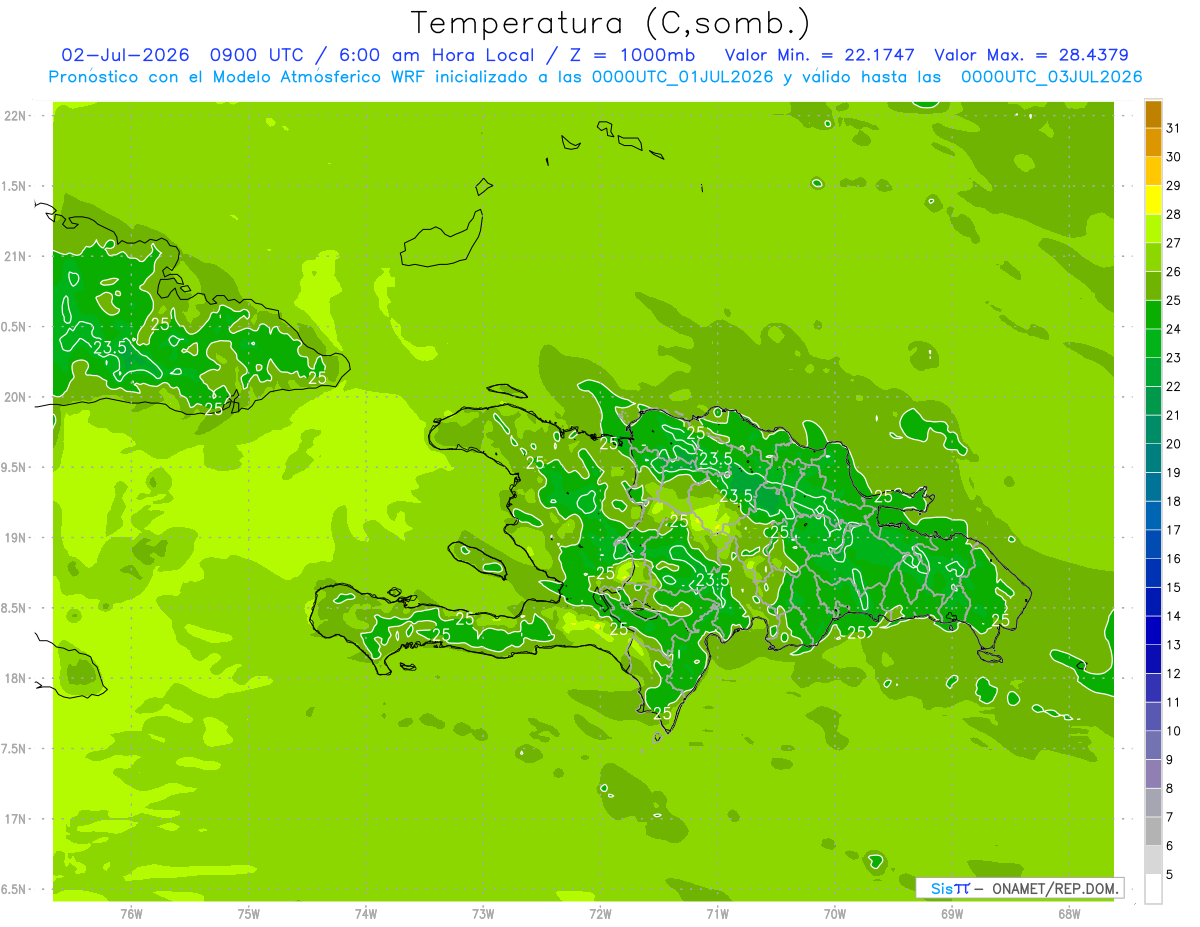Select the white swatch below label 5
Image resolution: width=1200 pixels, height=927 pixels.
click(x=1153, y=889)
